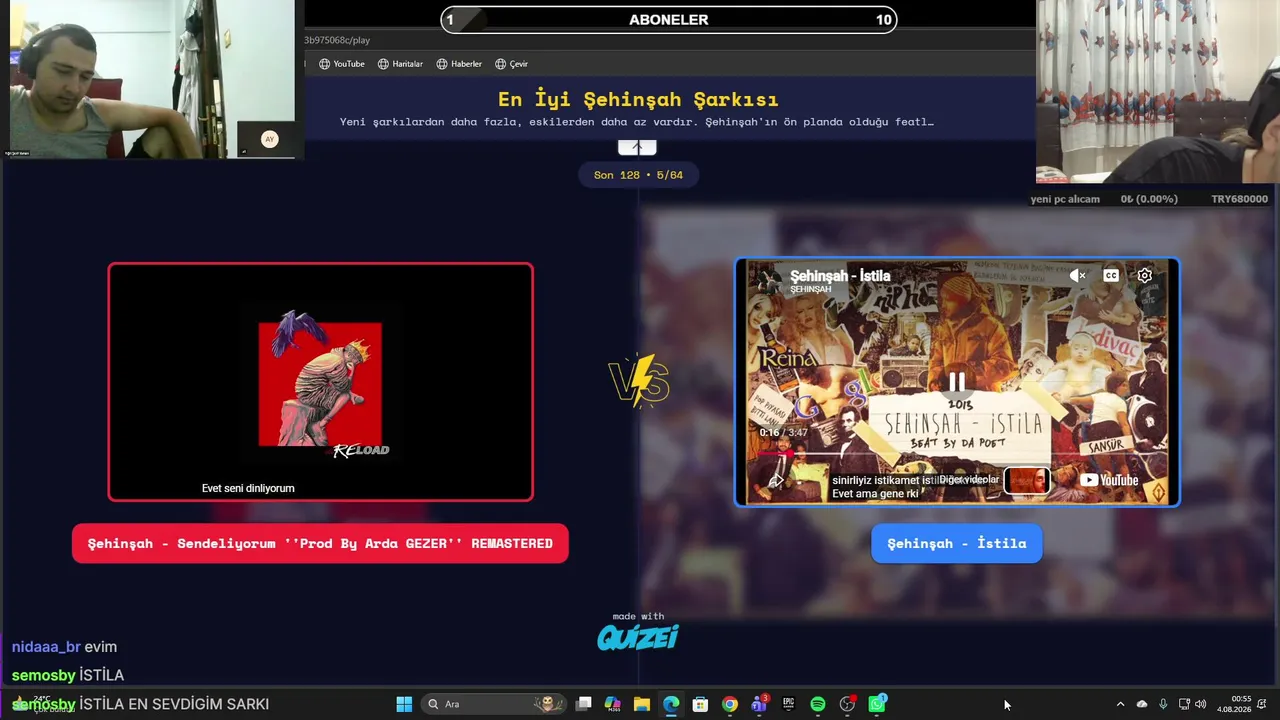Screen dimensions: 1280x720
Task: Open İstila video player settings gear
Action: [1145, 275]
